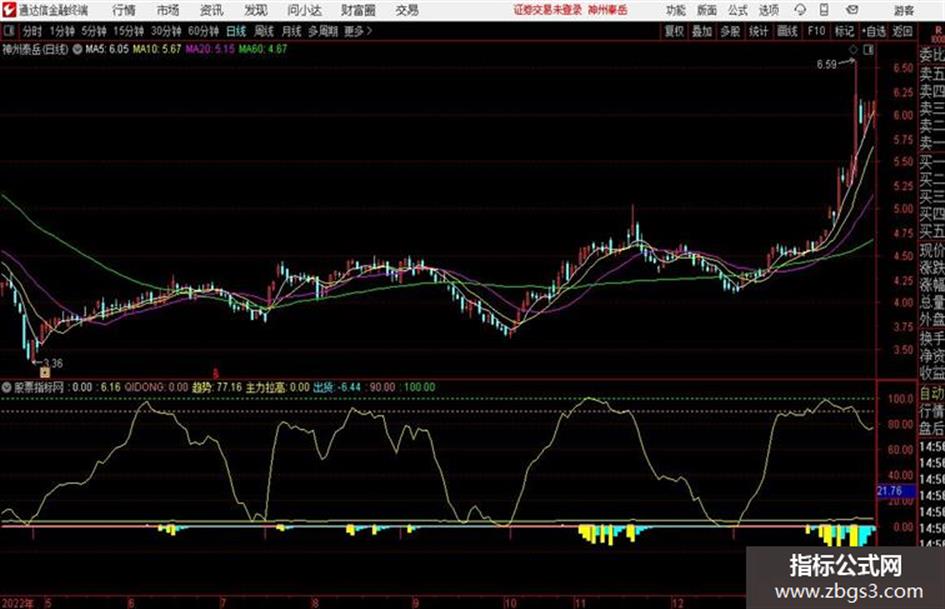
Task: Click the 6.59 high price label
Action: coord(826,64)
